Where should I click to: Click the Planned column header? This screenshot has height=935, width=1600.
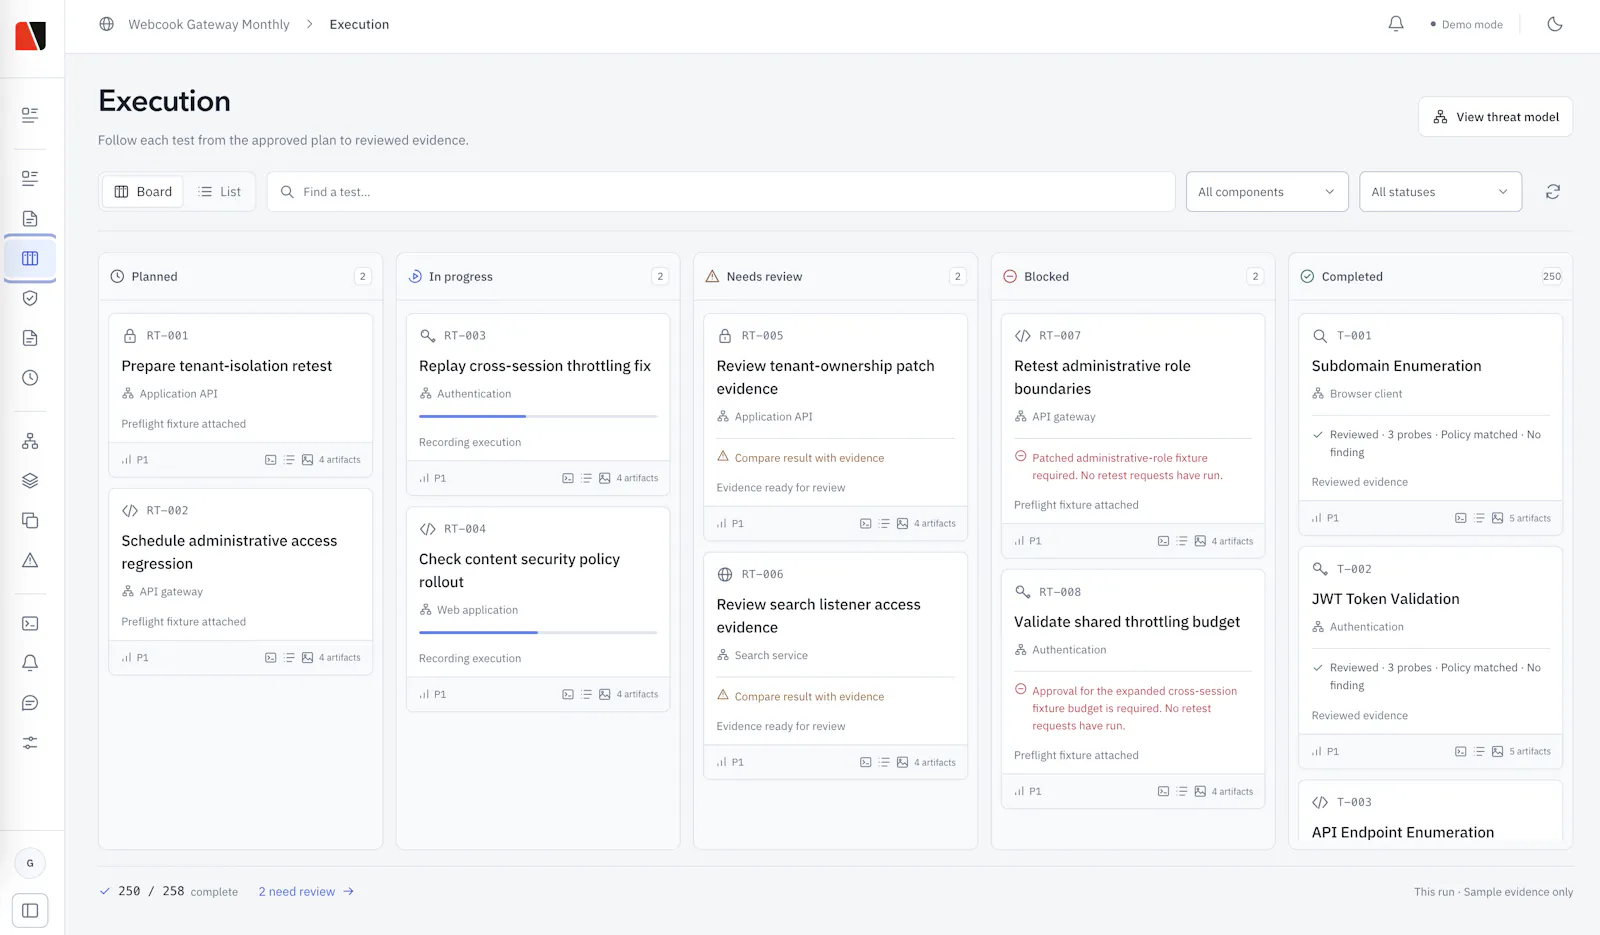(x=240, y=277)
